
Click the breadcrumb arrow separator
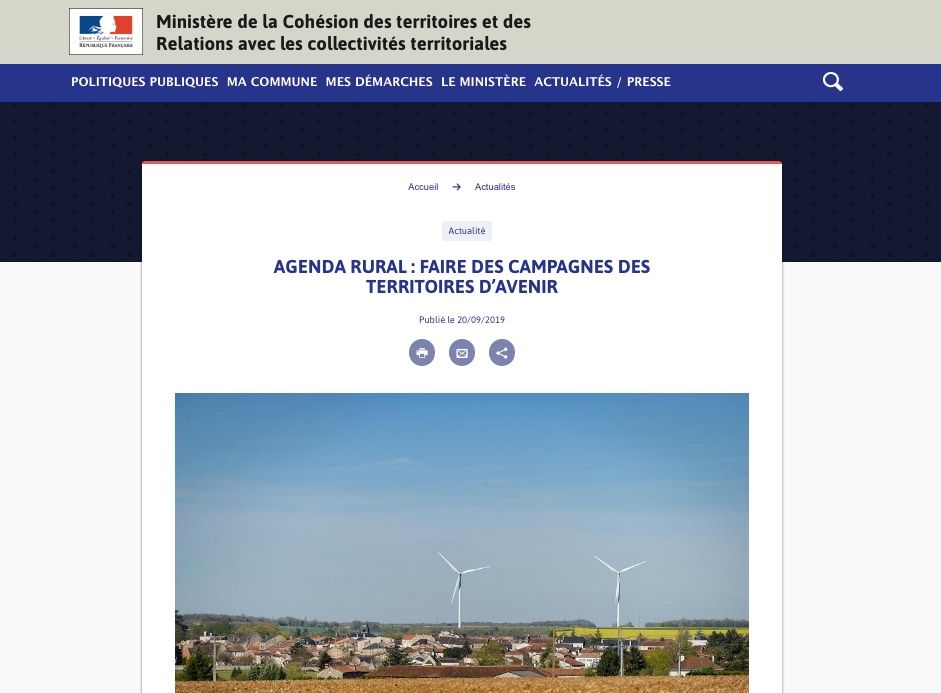click(x=457, y=187)
